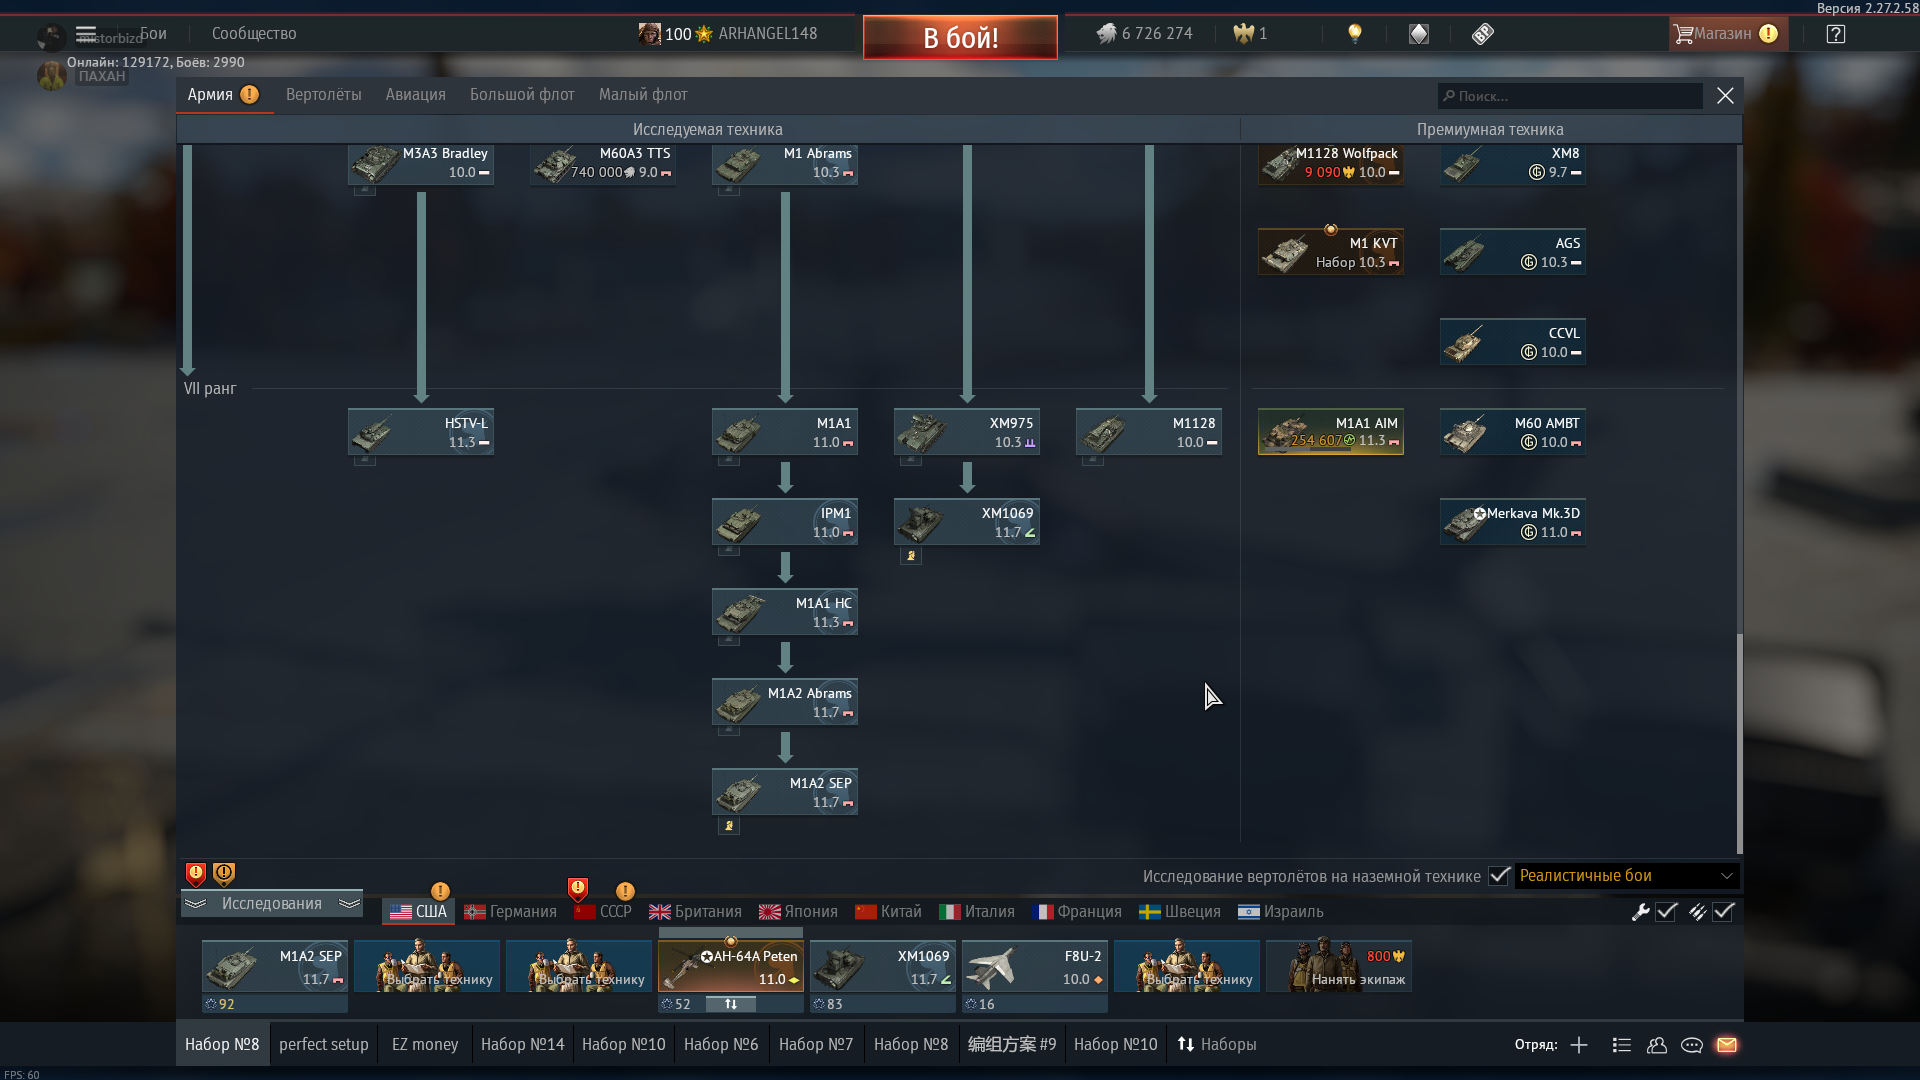This screenshot has width=1920, height=1080.
Task: Select the M60A3 TTS vehicle
Action: point(603,164)
